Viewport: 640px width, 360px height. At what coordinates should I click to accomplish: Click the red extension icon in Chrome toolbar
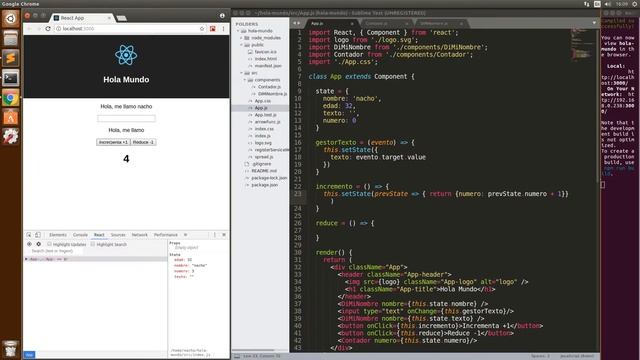pos(213,29)
